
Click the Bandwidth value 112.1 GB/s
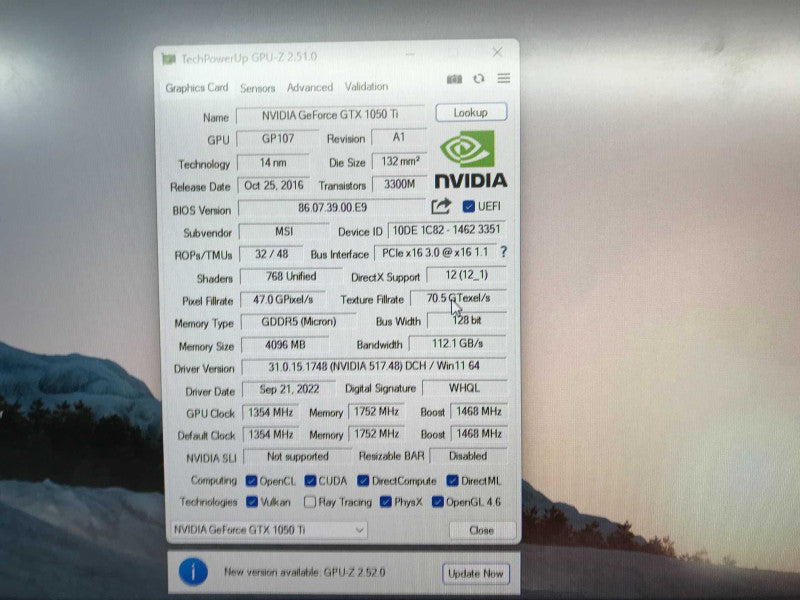point(458,343)
